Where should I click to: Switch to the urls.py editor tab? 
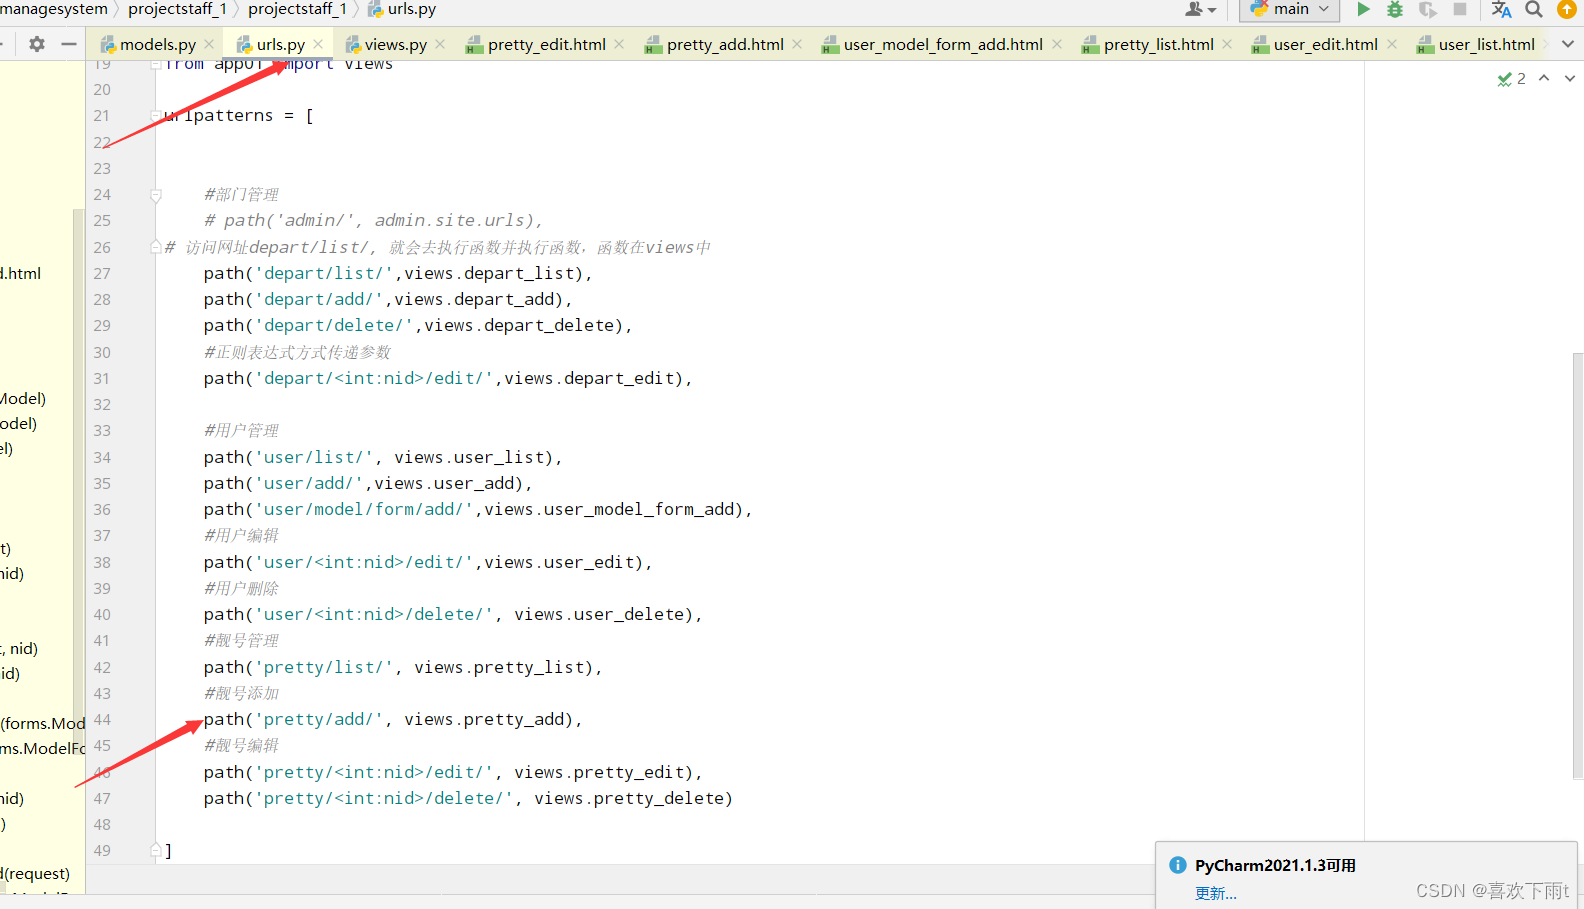(280, 44)
